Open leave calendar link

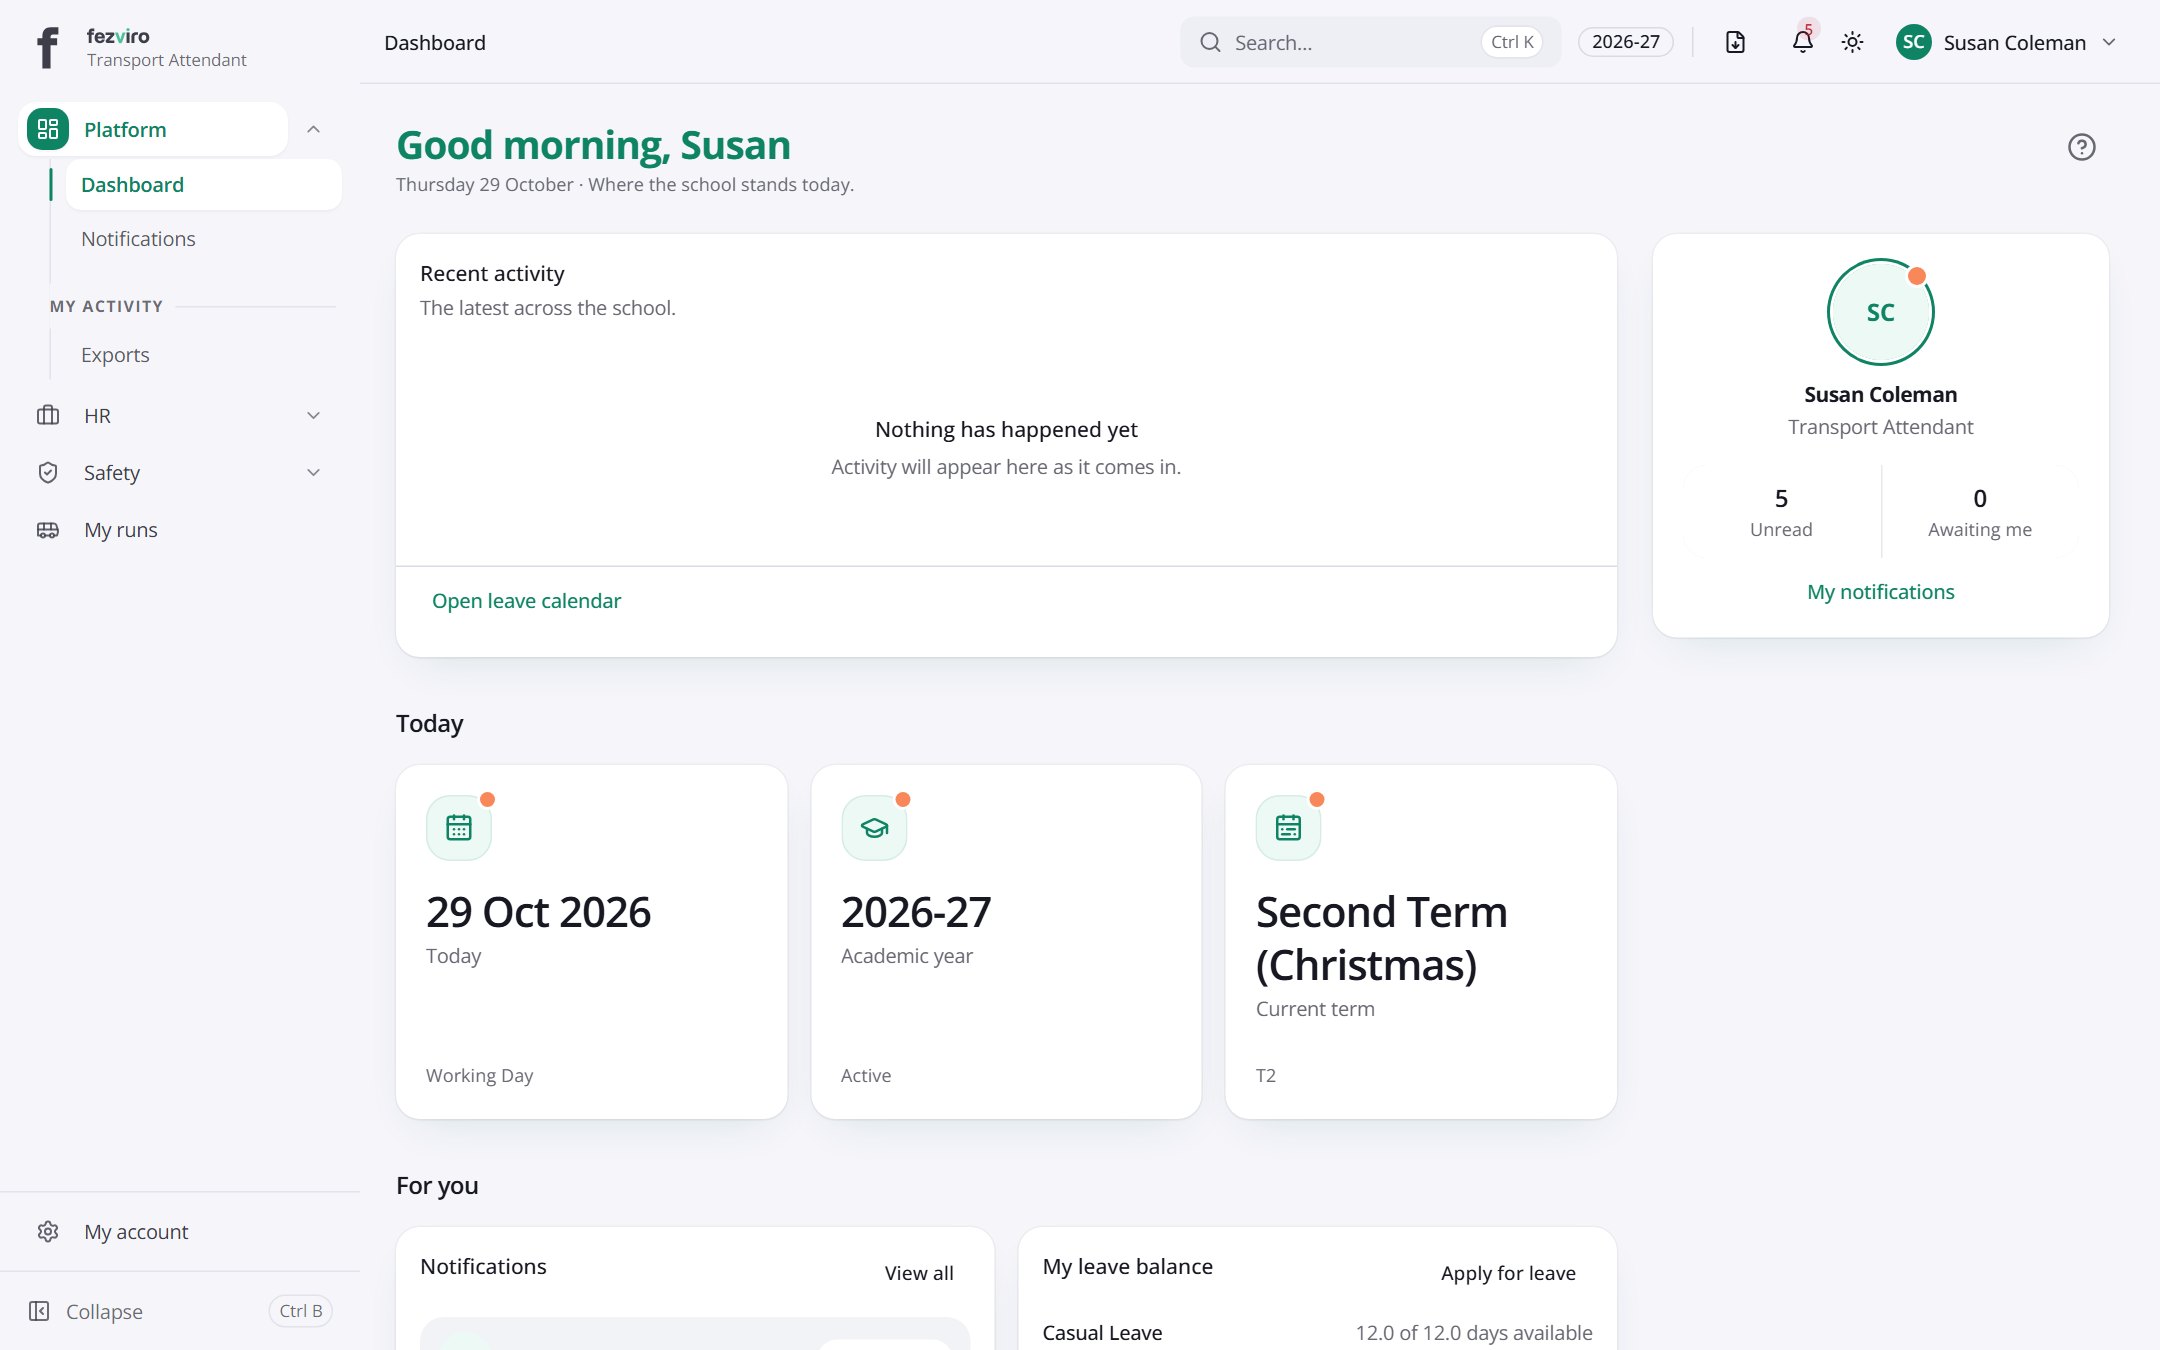pyautogui.click(x=526, y=601)
